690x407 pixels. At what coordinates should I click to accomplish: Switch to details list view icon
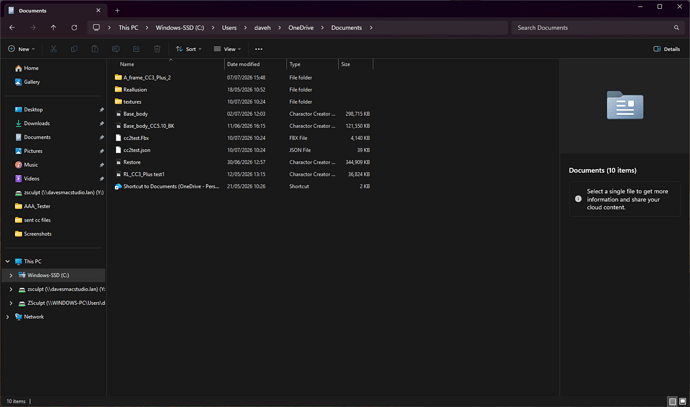pyautogui.click(x=672, y=401)
